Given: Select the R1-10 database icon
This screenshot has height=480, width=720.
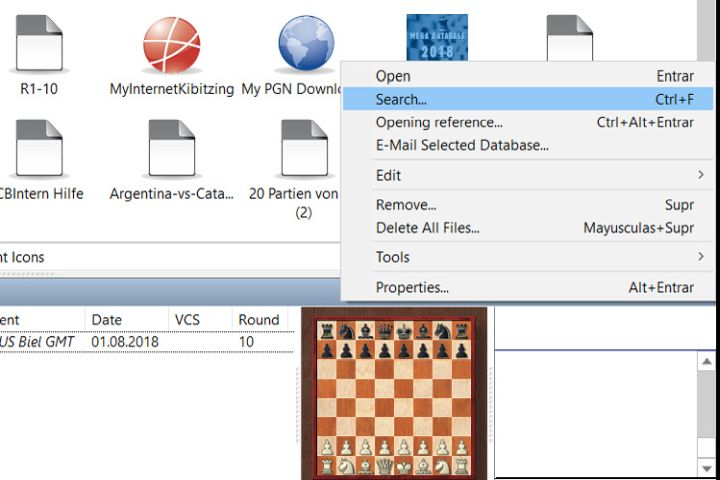Looking at the screenshot, I should [39, 41].
